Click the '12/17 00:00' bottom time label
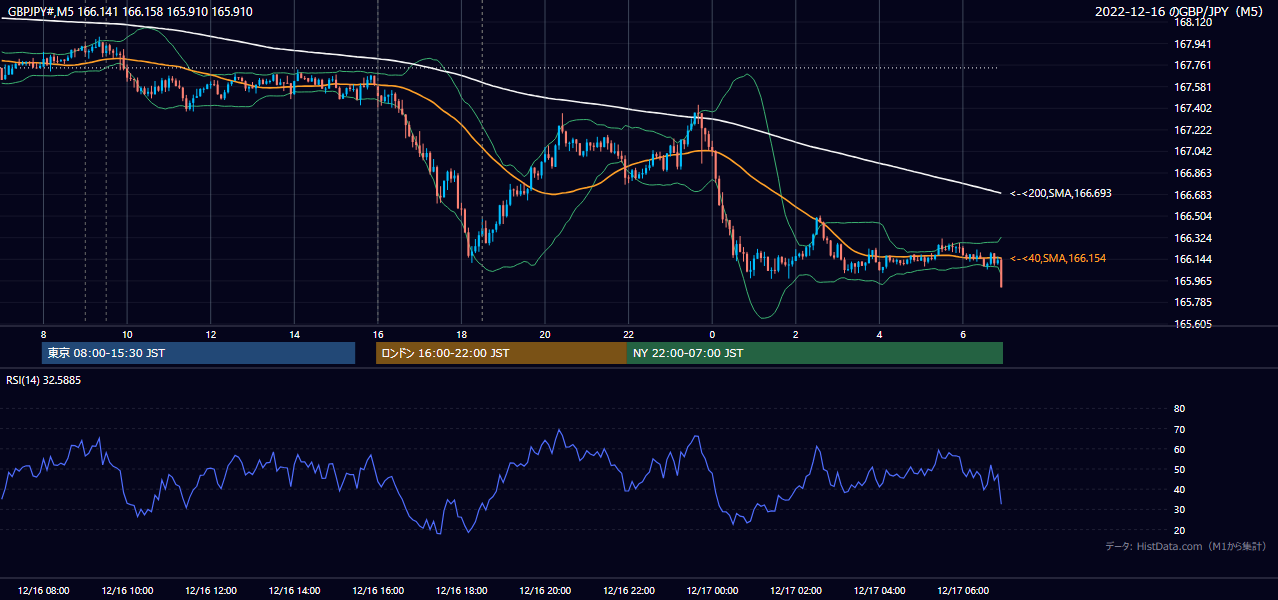Screen dimensions: 1278x600 click(712, 591)
